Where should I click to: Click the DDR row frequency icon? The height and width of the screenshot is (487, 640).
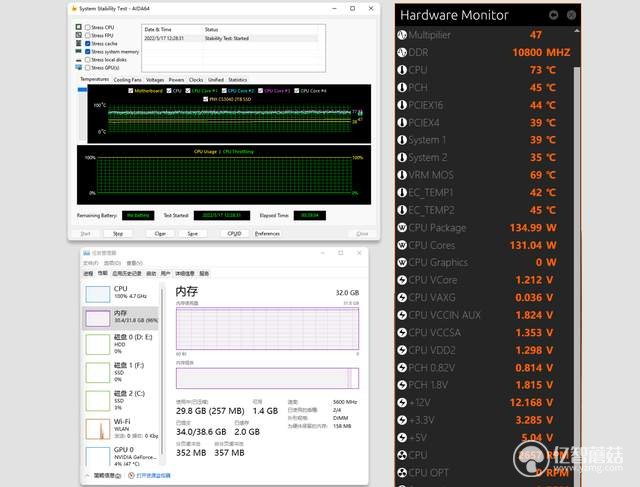pyautogui.click(x=402, y=52)
